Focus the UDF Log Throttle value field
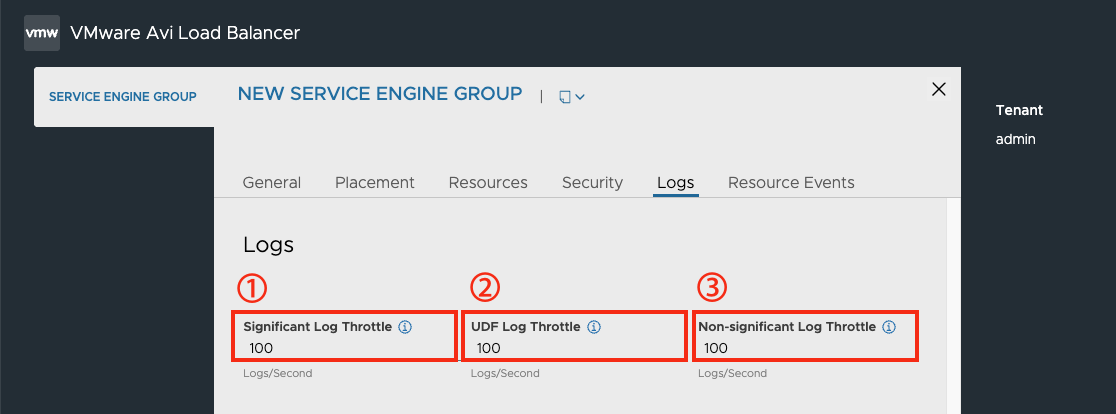Image resolution: width=1116 pixels, height=414 pixels. coord(574,348)
